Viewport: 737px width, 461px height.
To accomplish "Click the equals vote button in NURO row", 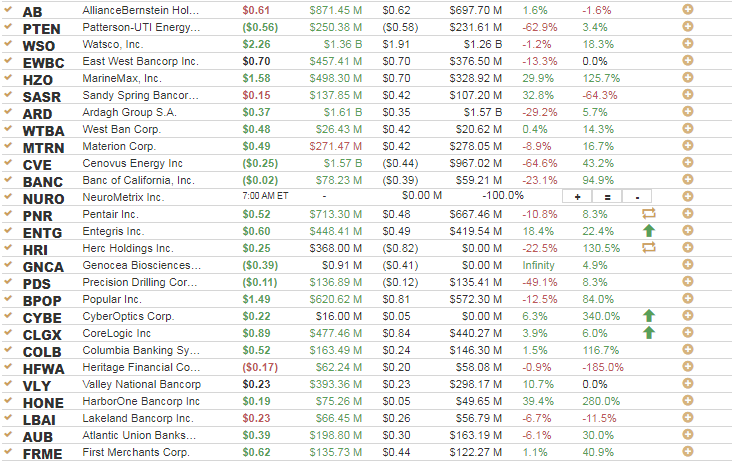I will point(607,196).
